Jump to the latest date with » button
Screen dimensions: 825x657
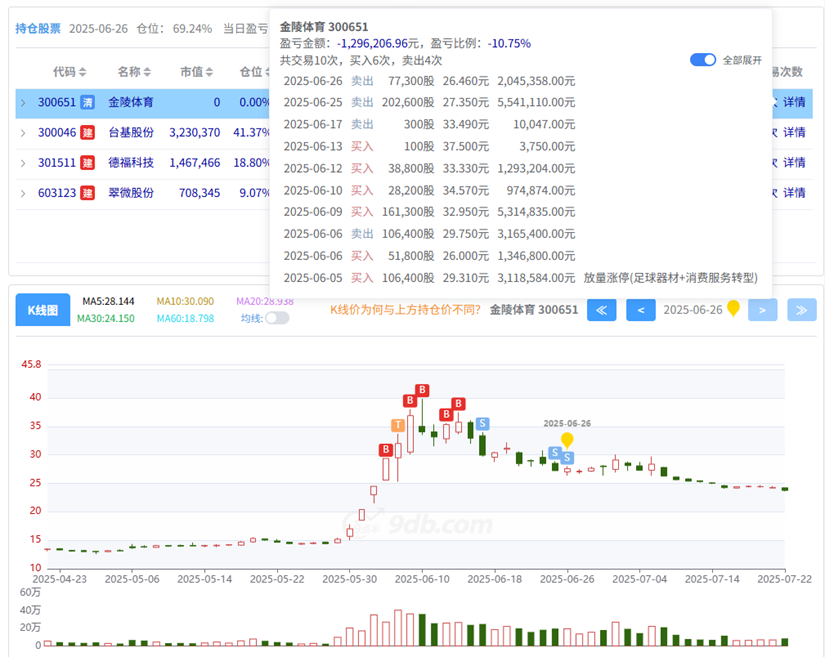[802, 310]
